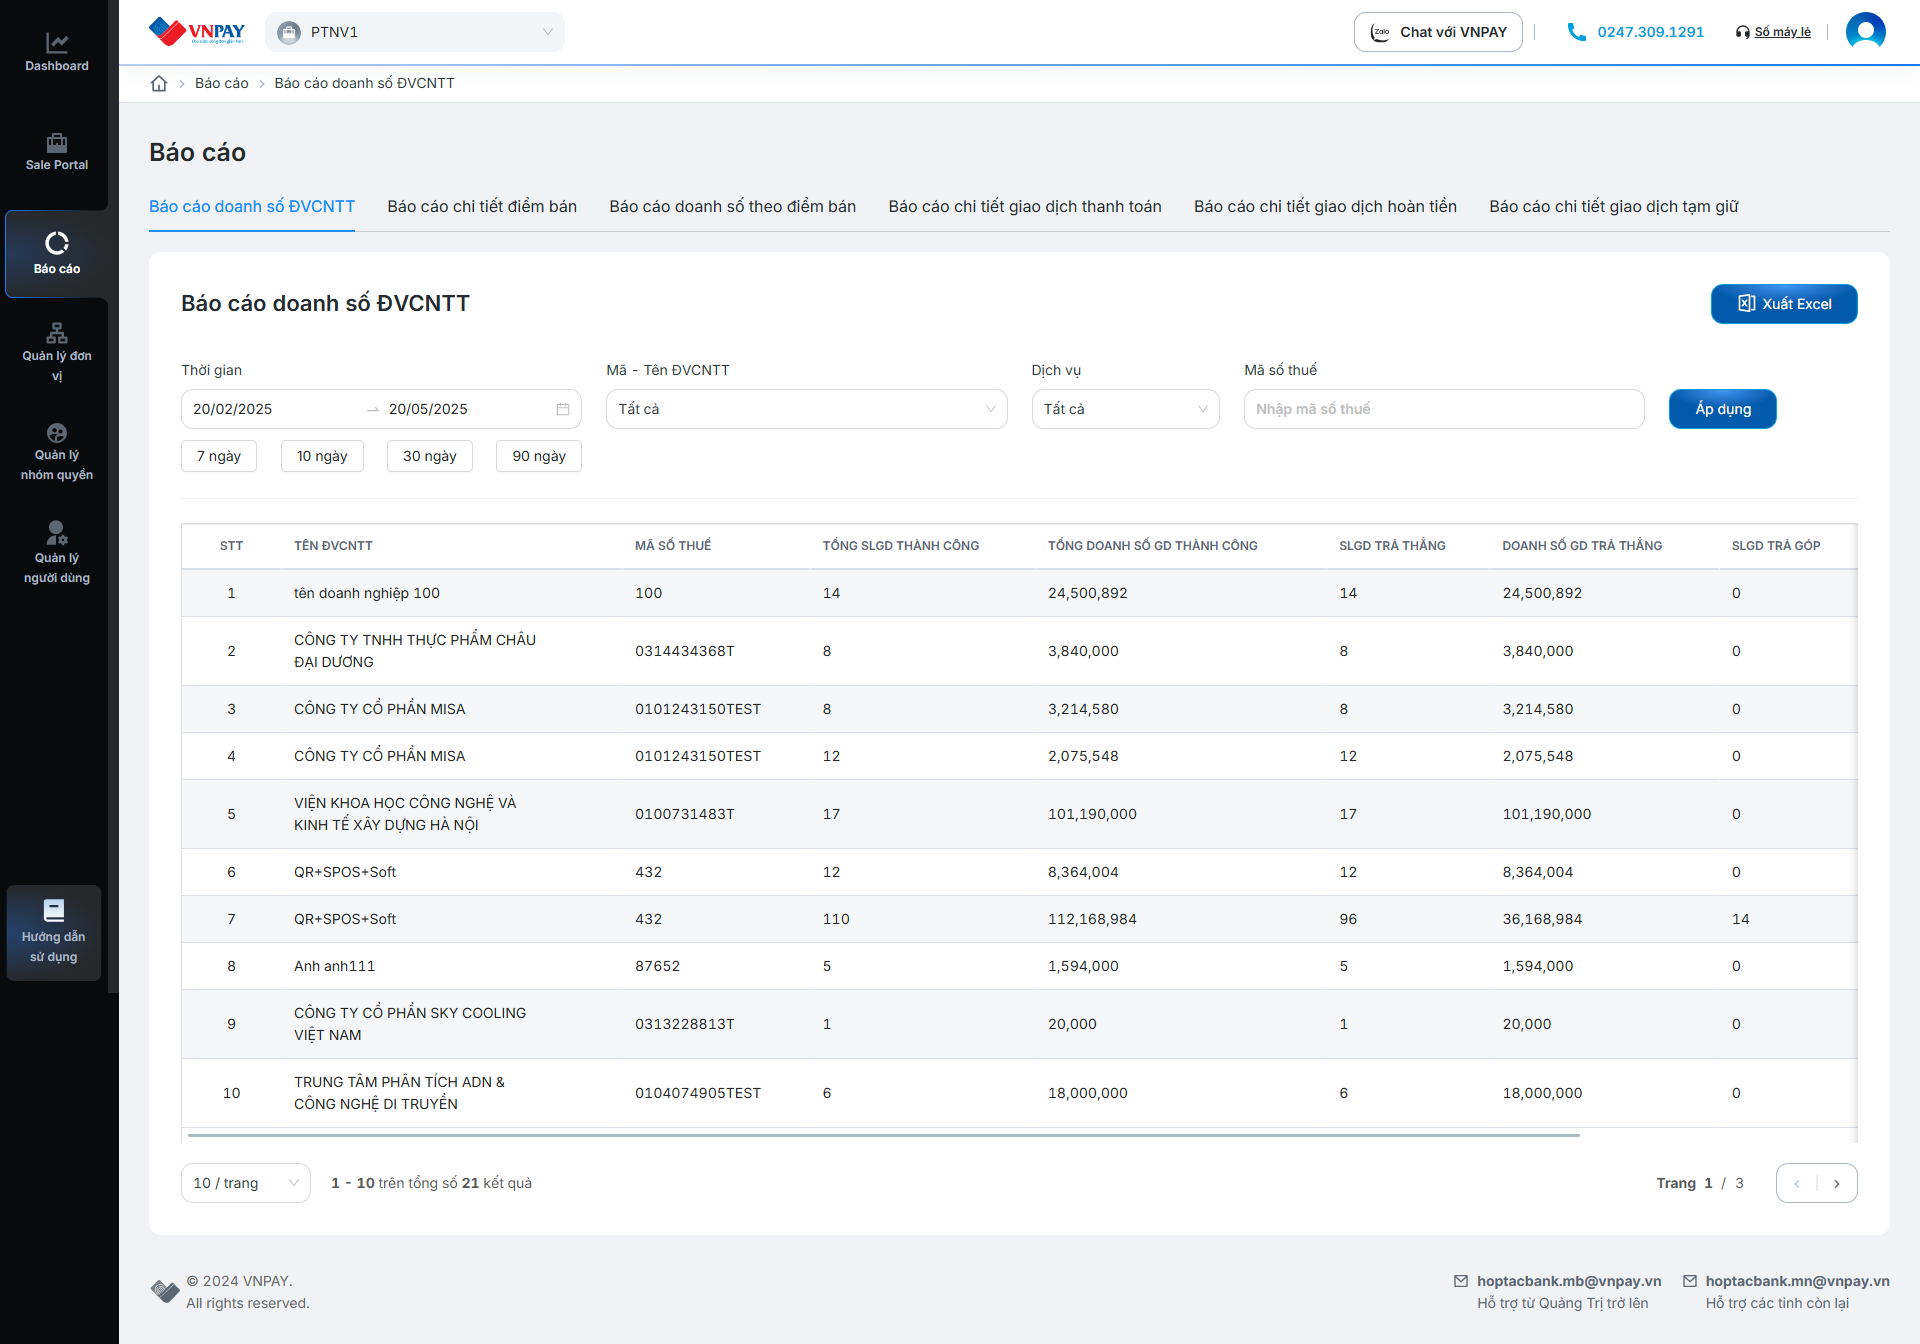Click mail icon for hoptacbank.mn

point(1690,1281)
